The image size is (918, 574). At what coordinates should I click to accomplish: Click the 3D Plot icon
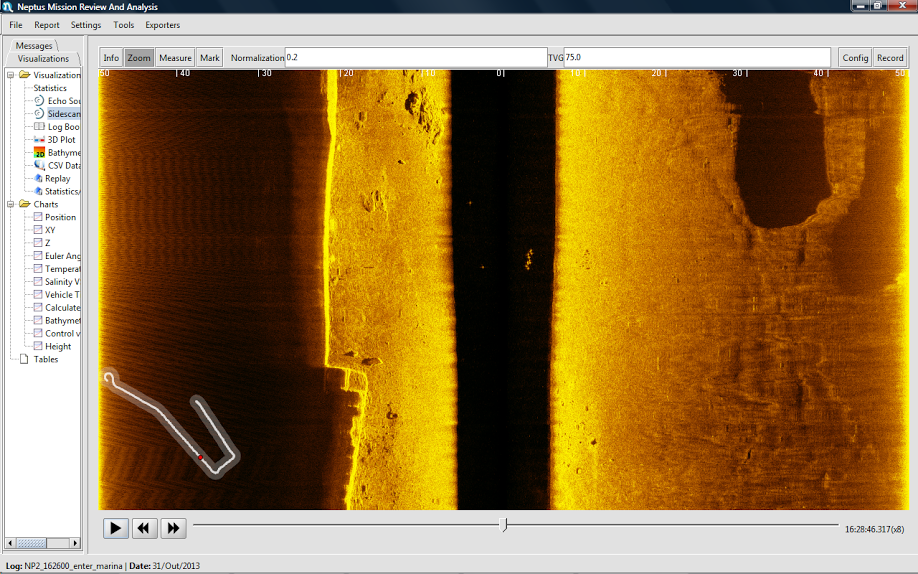[39, 139]
